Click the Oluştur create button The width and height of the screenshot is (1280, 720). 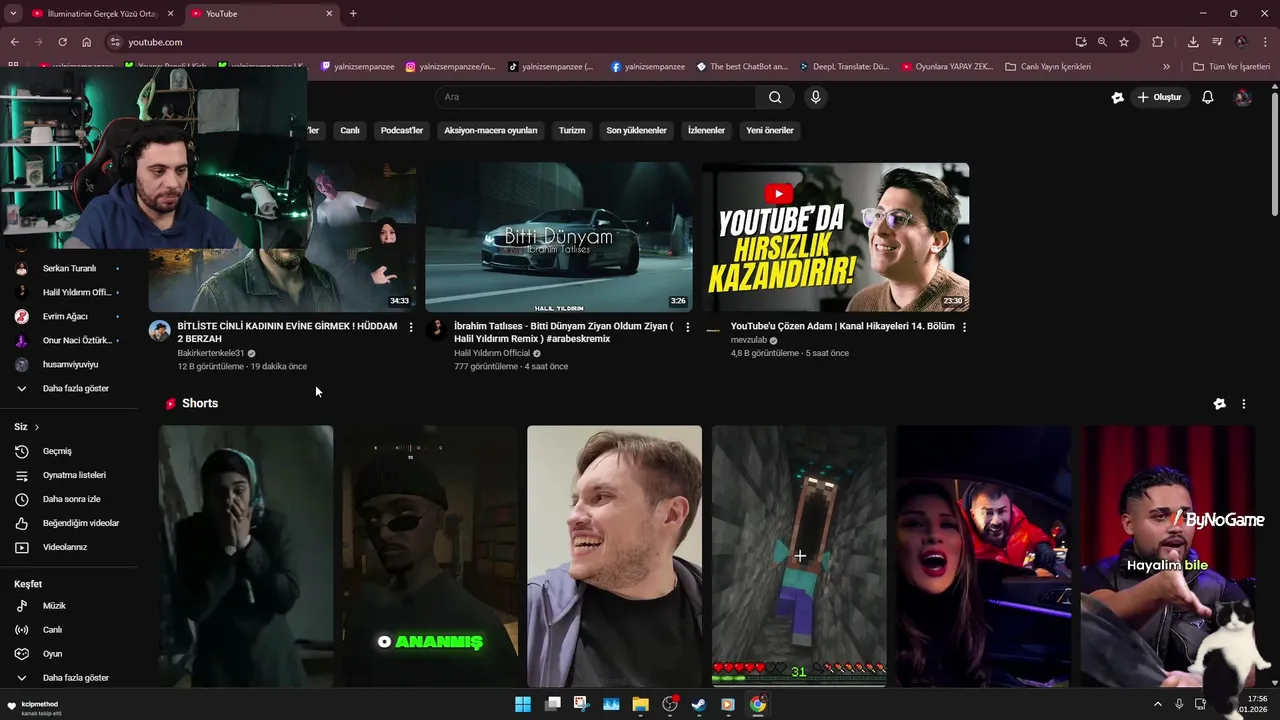1159,97
